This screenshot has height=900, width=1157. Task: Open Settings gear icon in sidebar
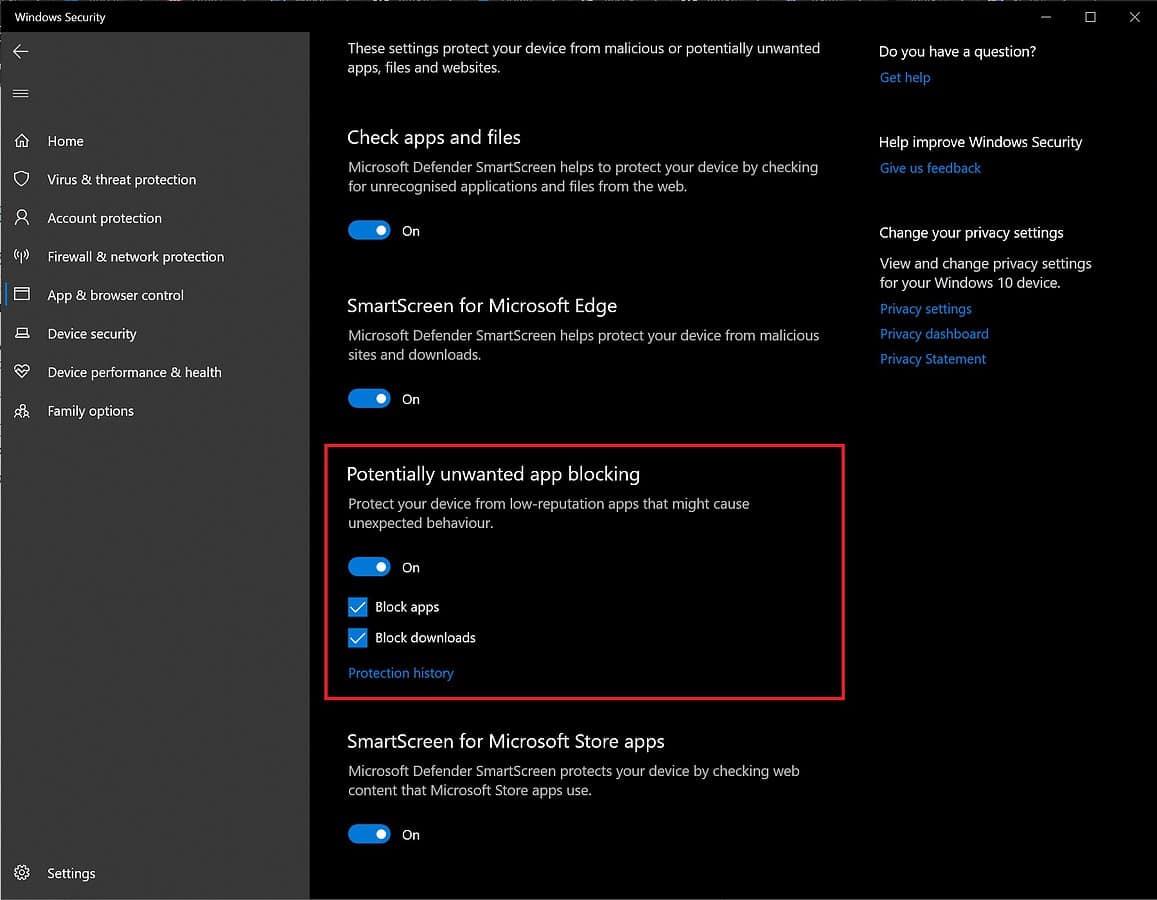point(22,873)
